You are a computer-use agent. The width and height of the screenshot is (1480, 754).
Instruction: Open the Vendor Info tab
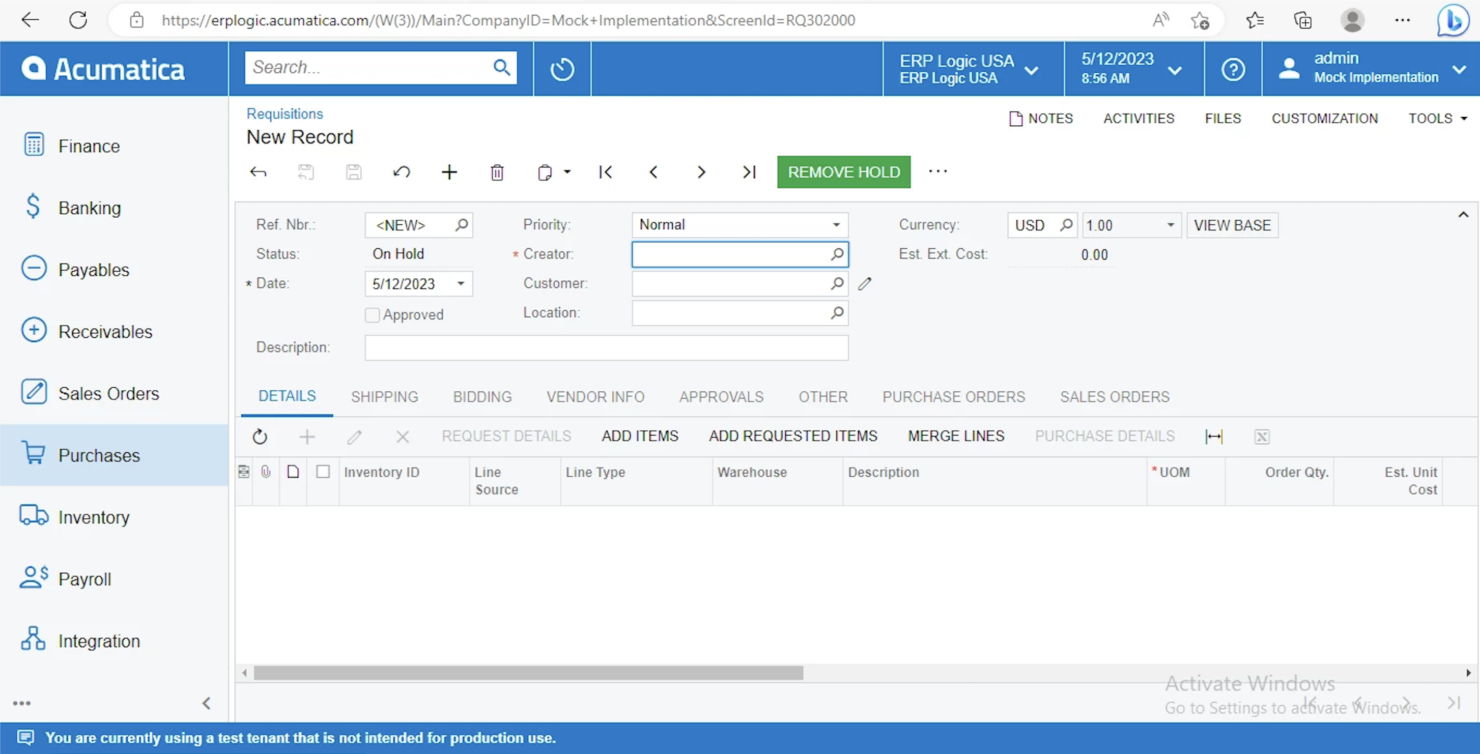[595, 396]
